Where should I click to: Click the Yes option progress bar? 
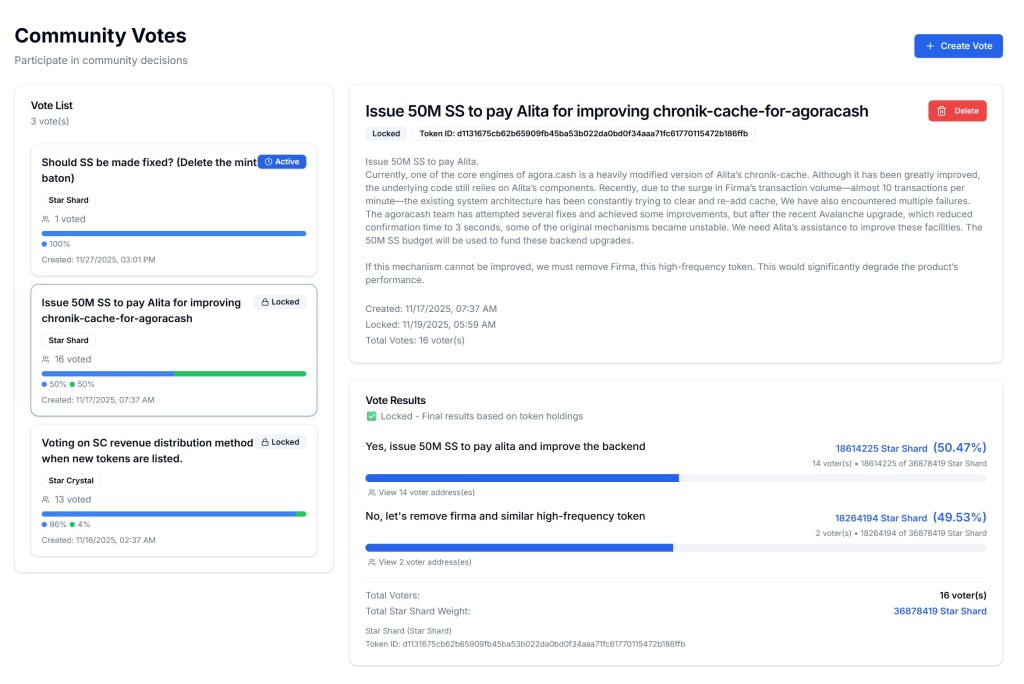tap(675, 478)
